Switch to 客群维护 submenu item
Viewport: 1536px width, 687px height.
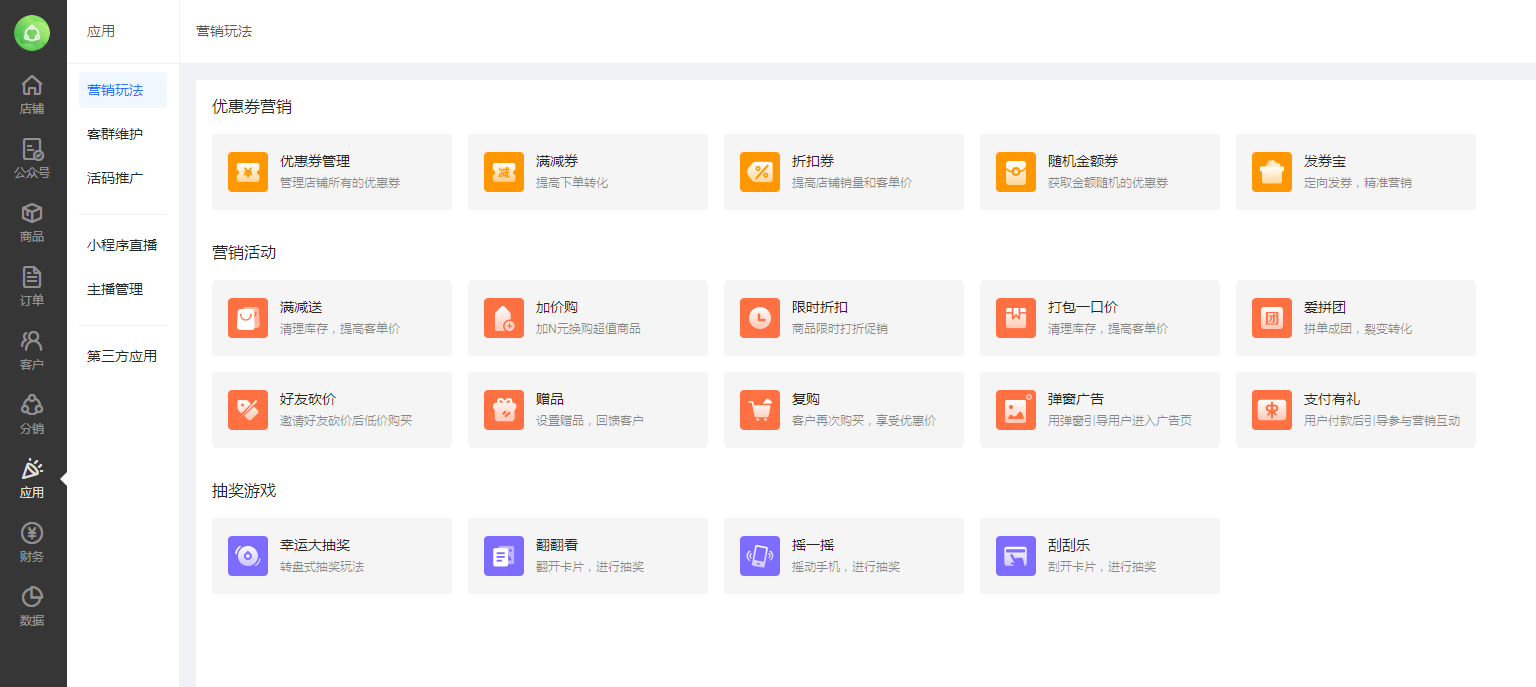click(x=115, y=134)
